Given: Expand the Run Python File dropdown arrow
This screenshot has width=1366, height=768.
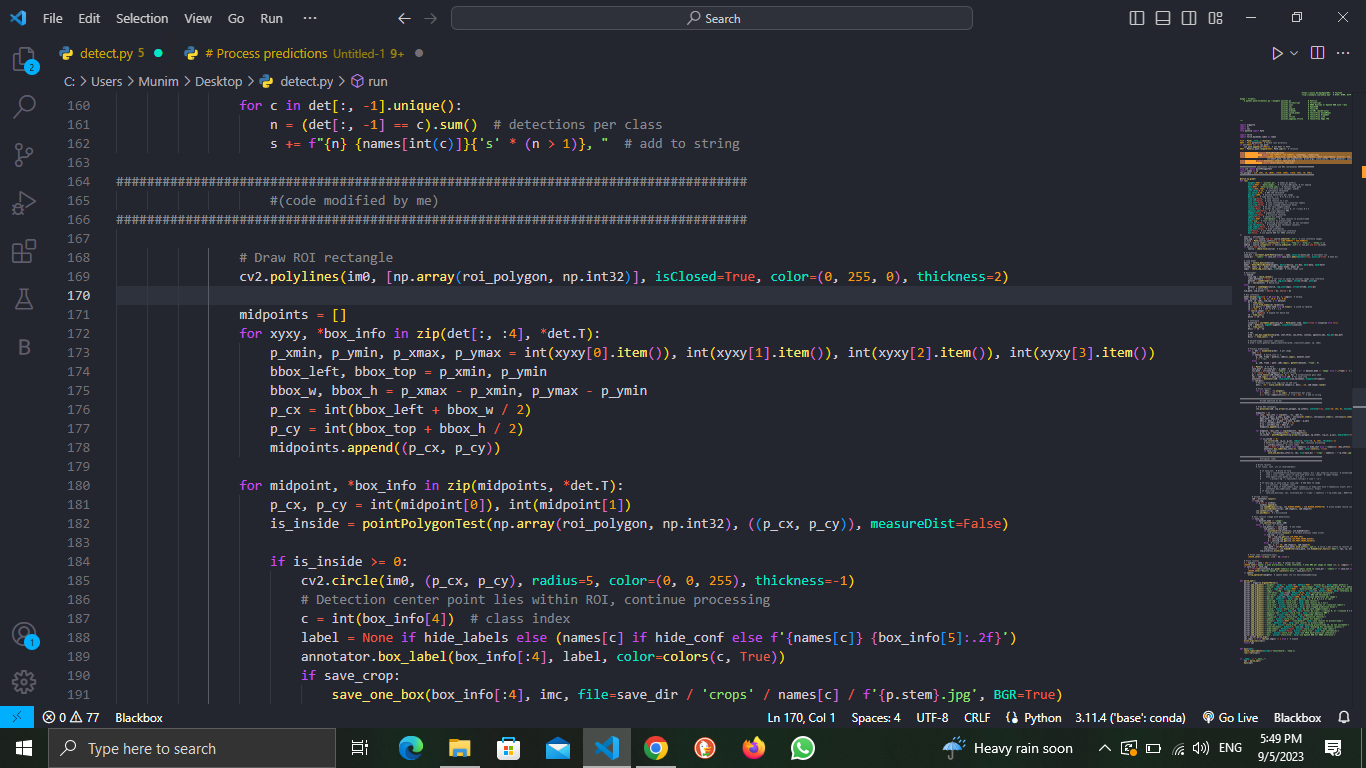Looking at the screenshot, I should tap(1294, 53).
